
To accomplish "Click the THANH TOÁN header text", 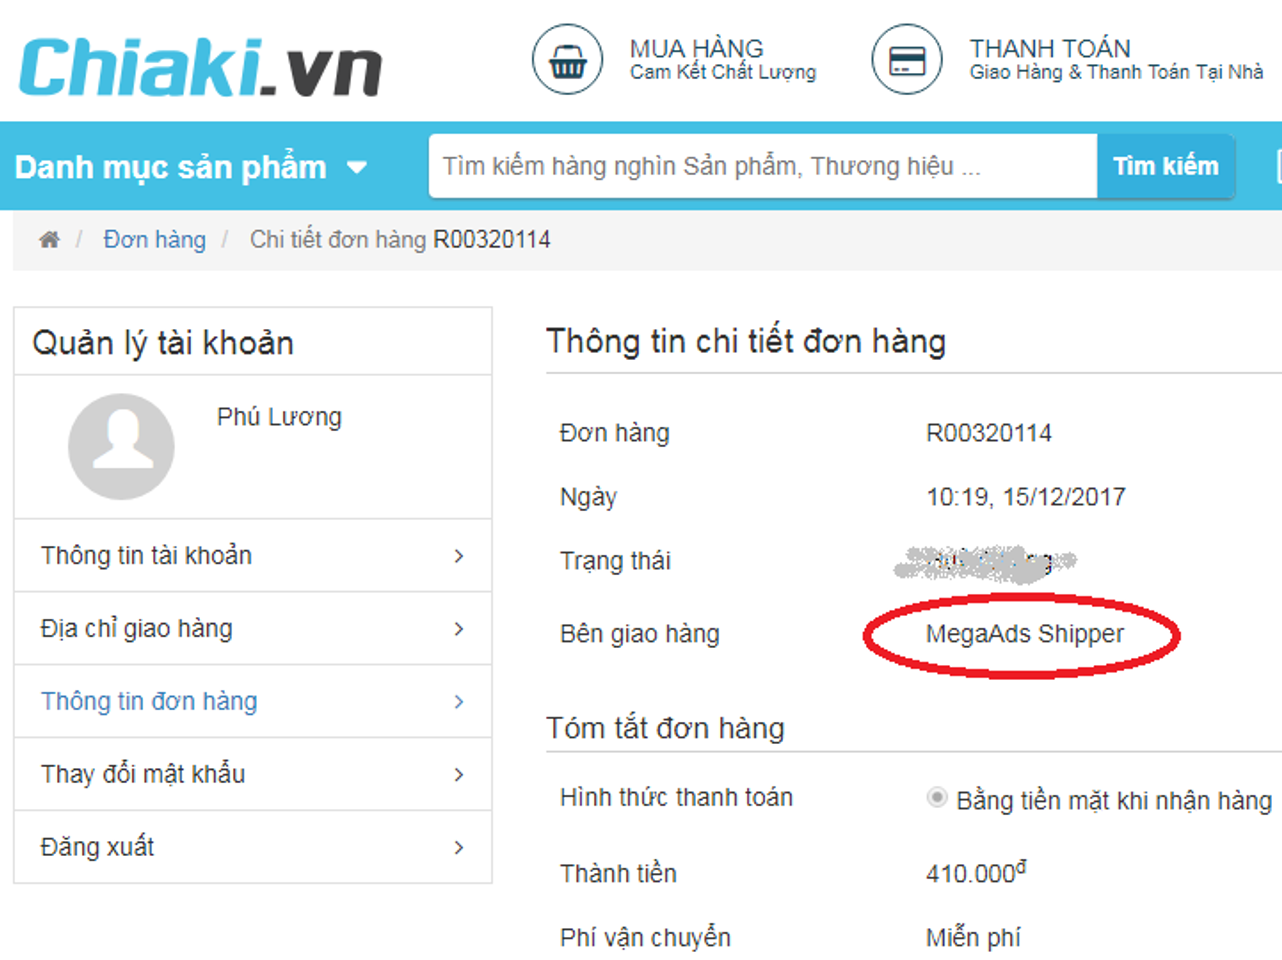I will [x=1050, y=48].
